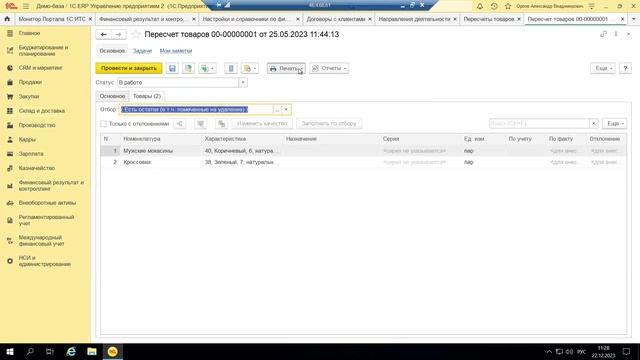This screenshot has height=360, width=640.
Task: Open Еще menu in goods table toolbar
Action: (x=614, y=124)
